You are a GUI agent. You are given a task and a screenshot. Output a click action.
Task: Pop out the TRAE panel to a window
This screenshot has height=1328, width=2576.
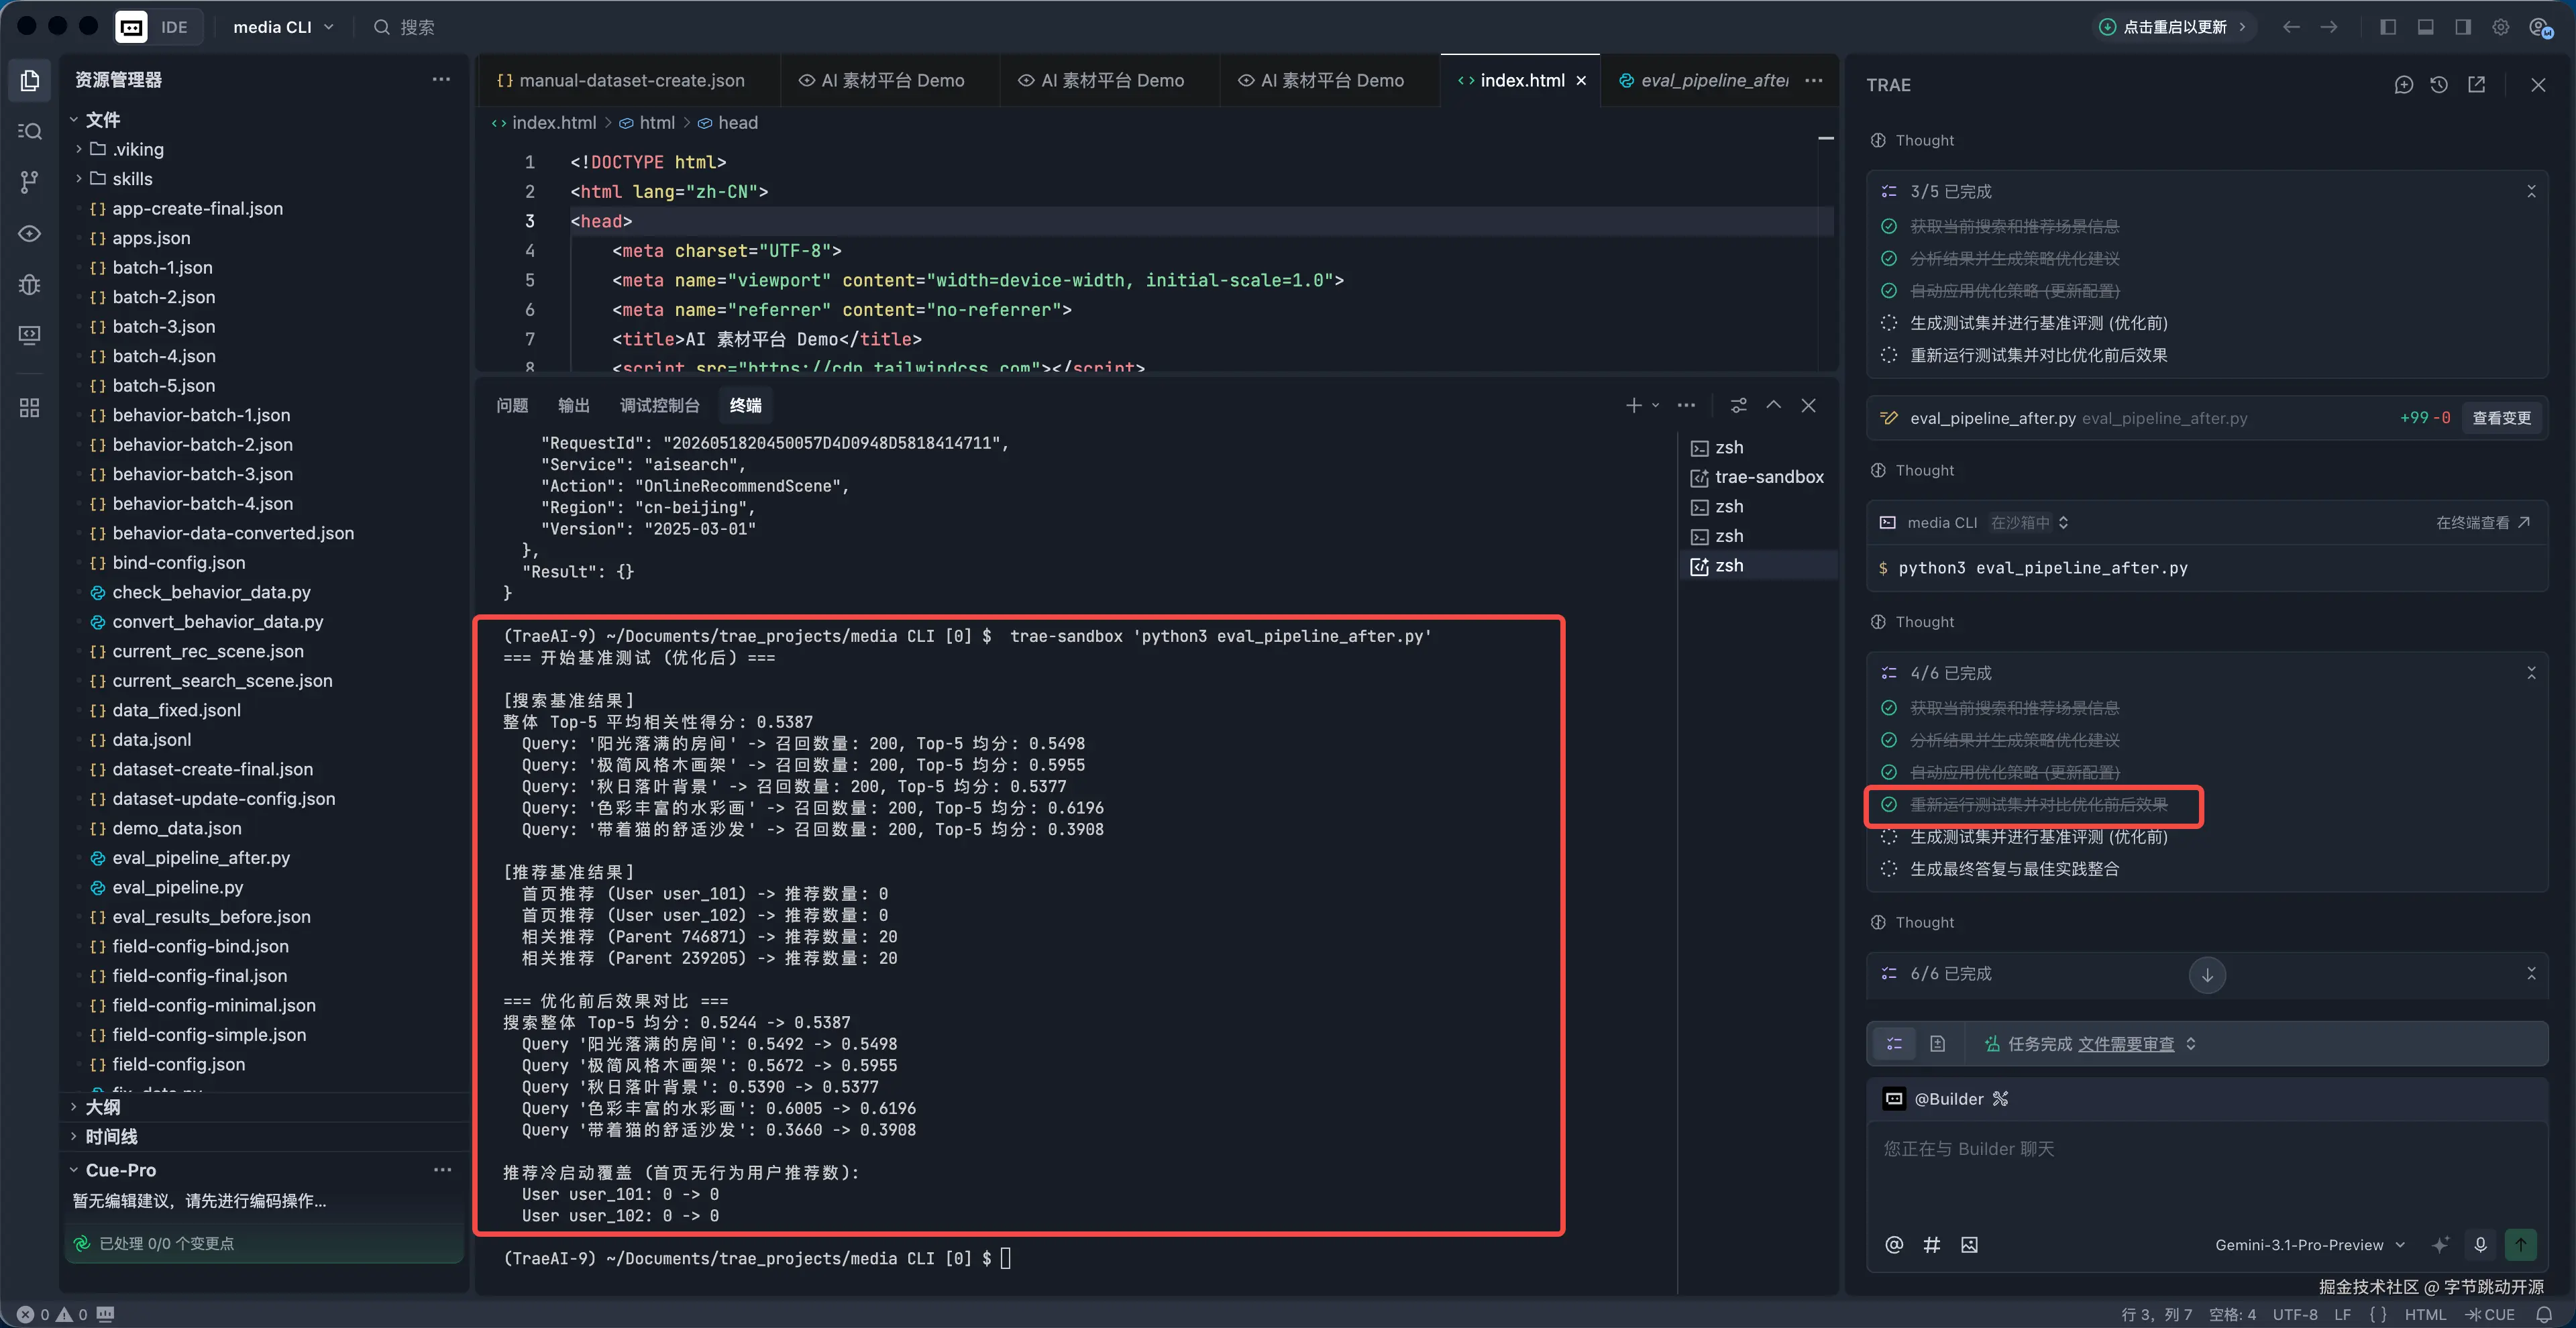2476,85
